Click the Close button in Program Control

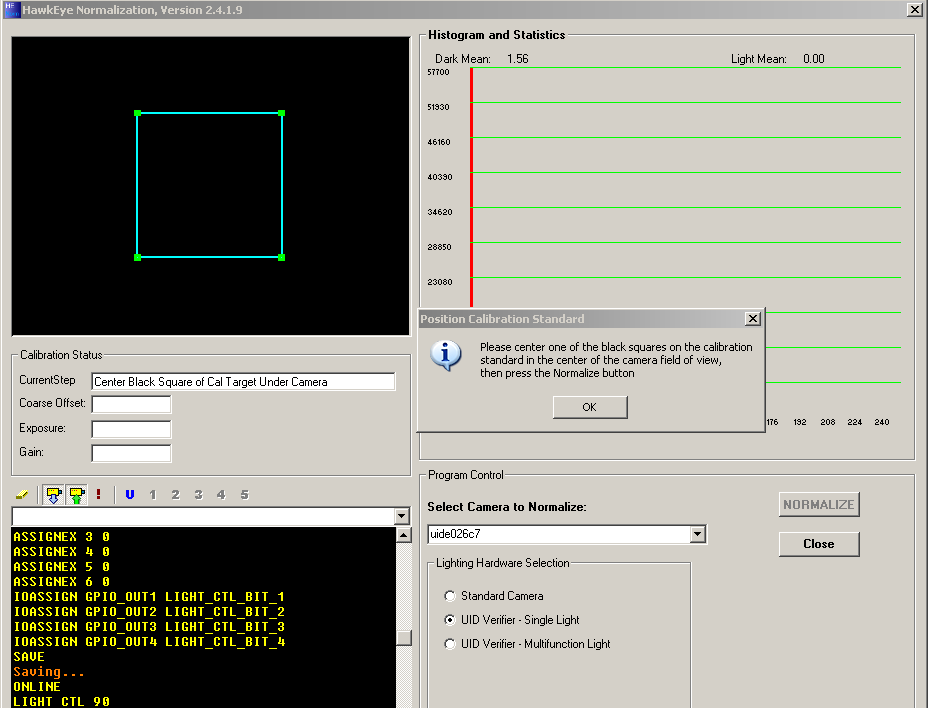(x=818, y=544)
